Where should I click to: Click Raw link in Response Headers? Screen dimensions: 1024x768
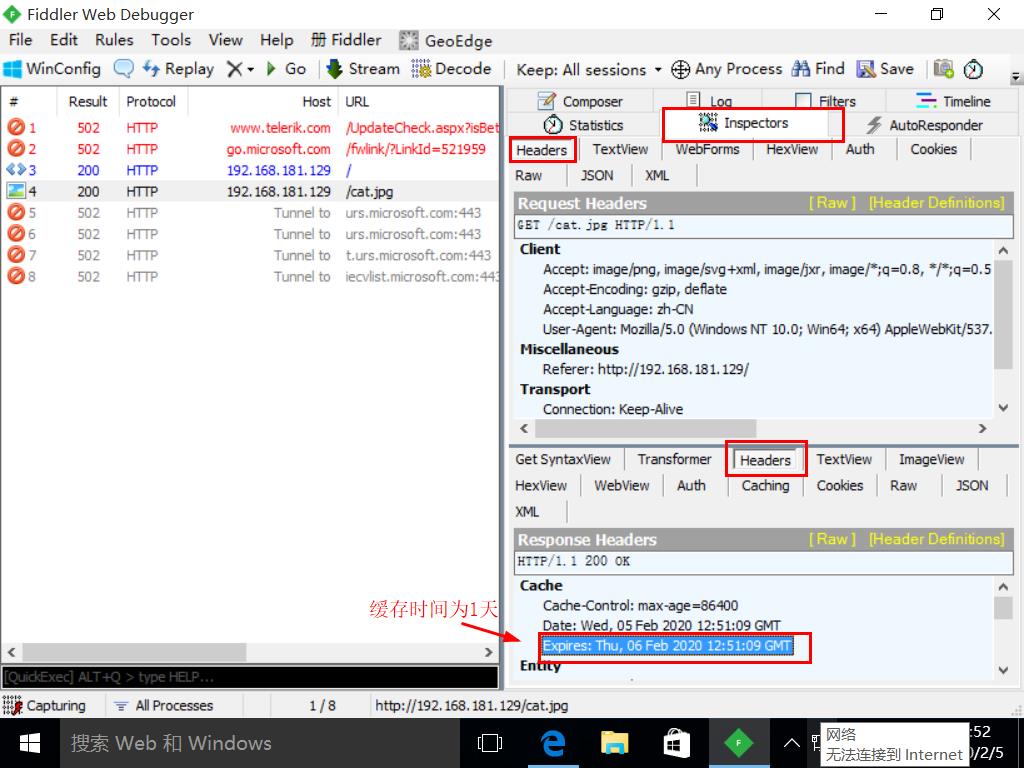(x=832, y=539)
